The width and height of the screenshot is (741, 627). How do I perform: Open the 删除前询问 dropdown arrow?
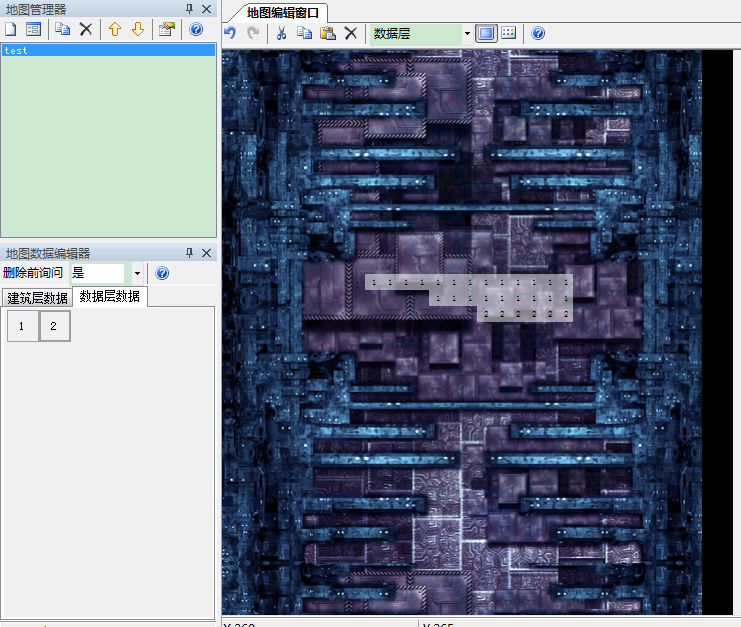137,273
